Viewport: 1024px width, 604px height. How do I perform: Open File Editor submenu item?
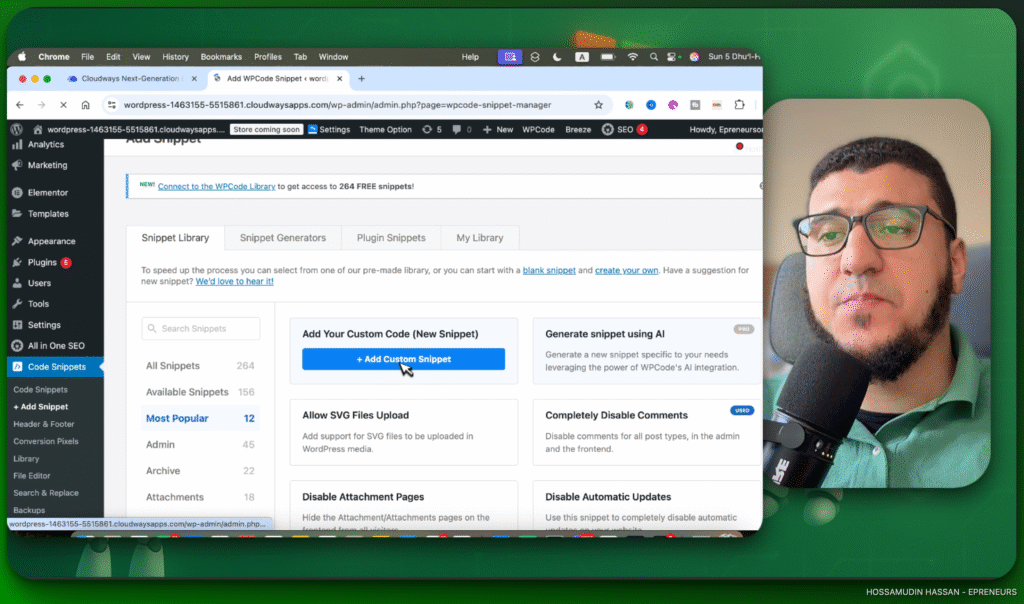32,476
